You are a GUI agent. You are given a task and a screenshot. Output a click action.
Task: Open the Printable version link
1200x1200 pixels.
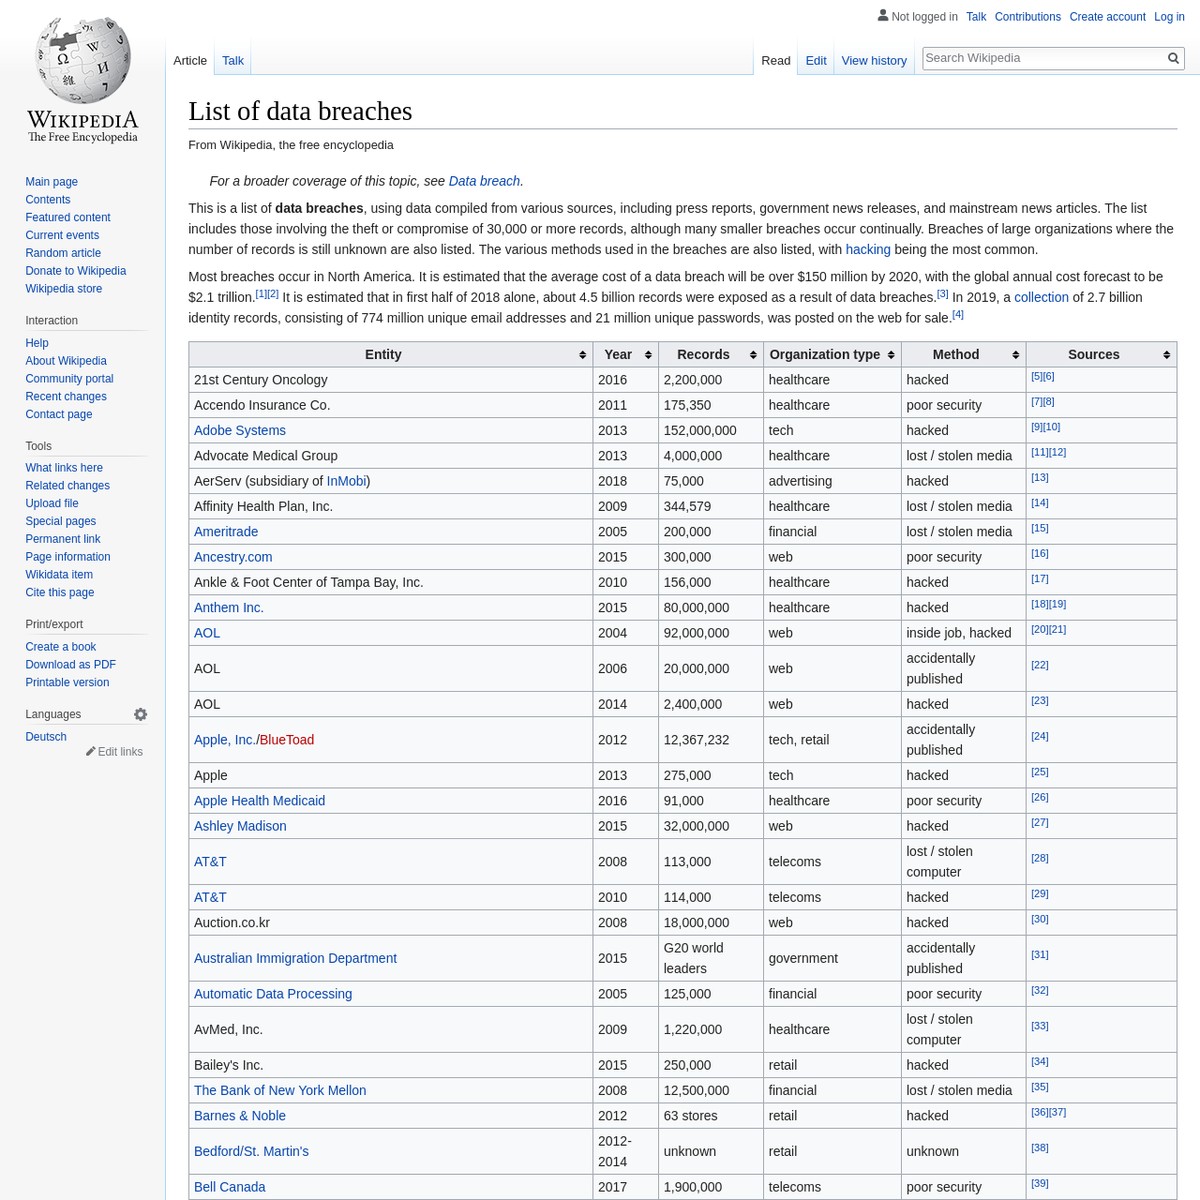67,683
